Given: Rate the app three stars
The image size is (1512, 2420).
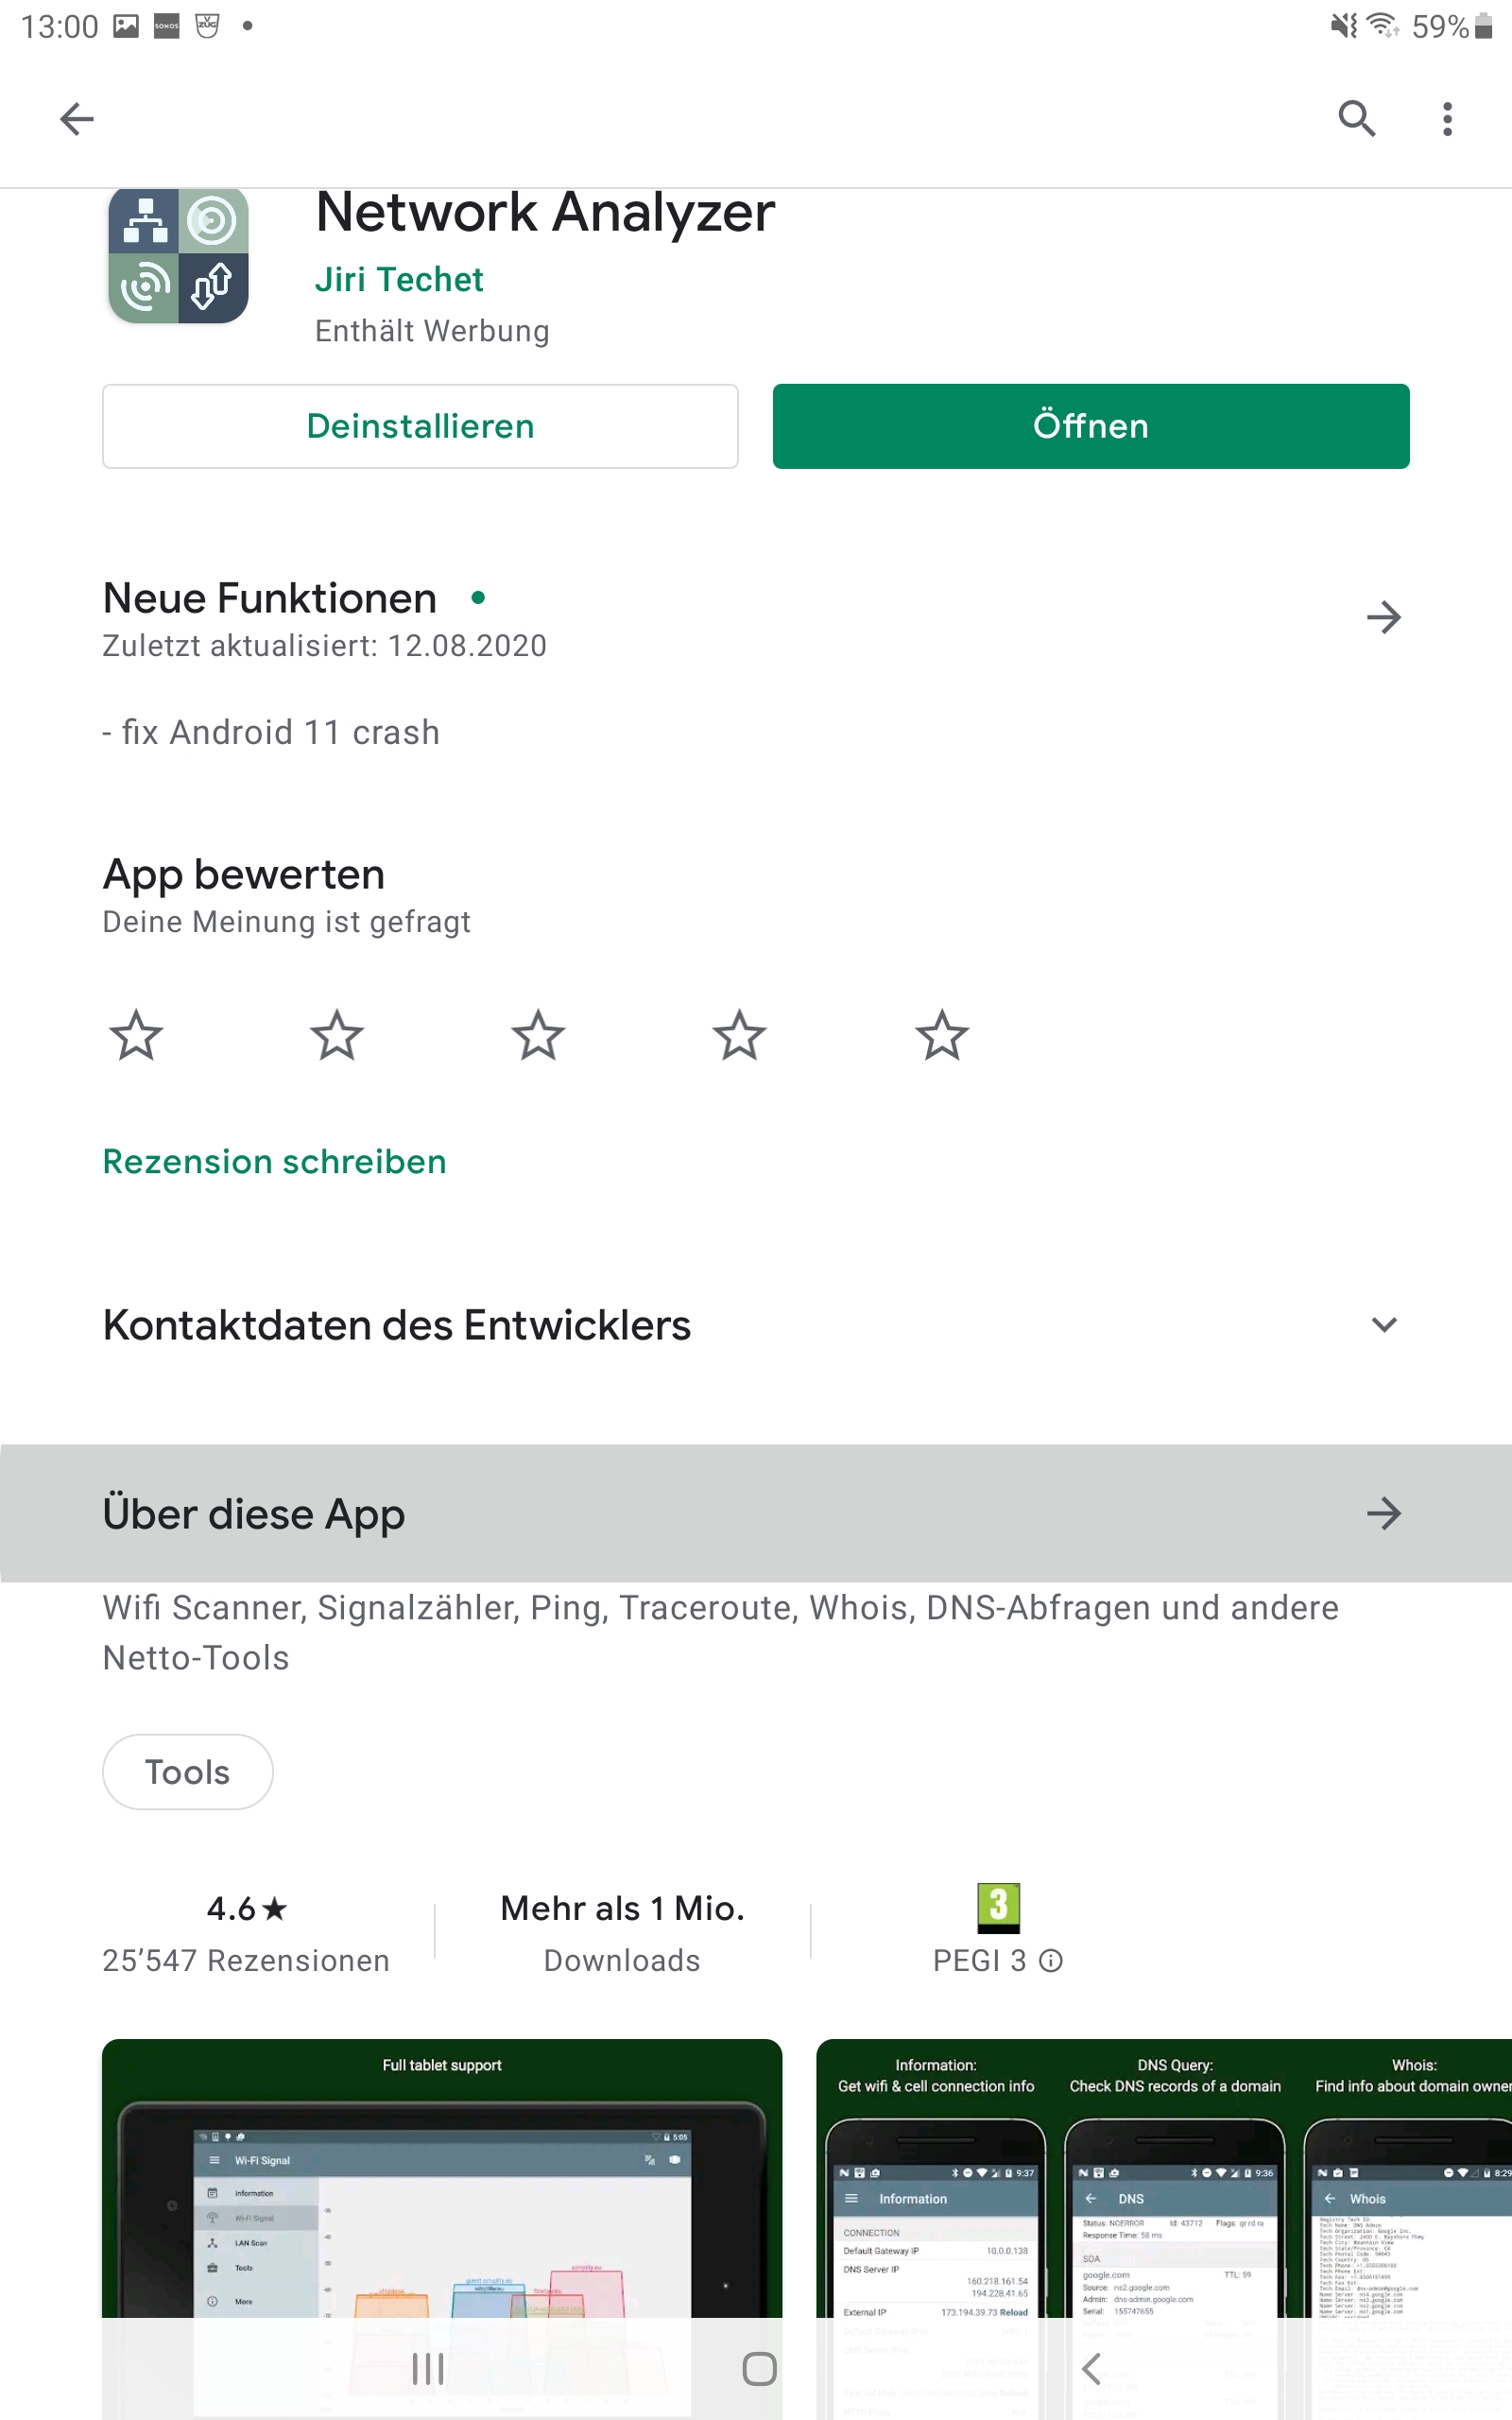Looking at the screenshot, I should tap(538, 1035).
